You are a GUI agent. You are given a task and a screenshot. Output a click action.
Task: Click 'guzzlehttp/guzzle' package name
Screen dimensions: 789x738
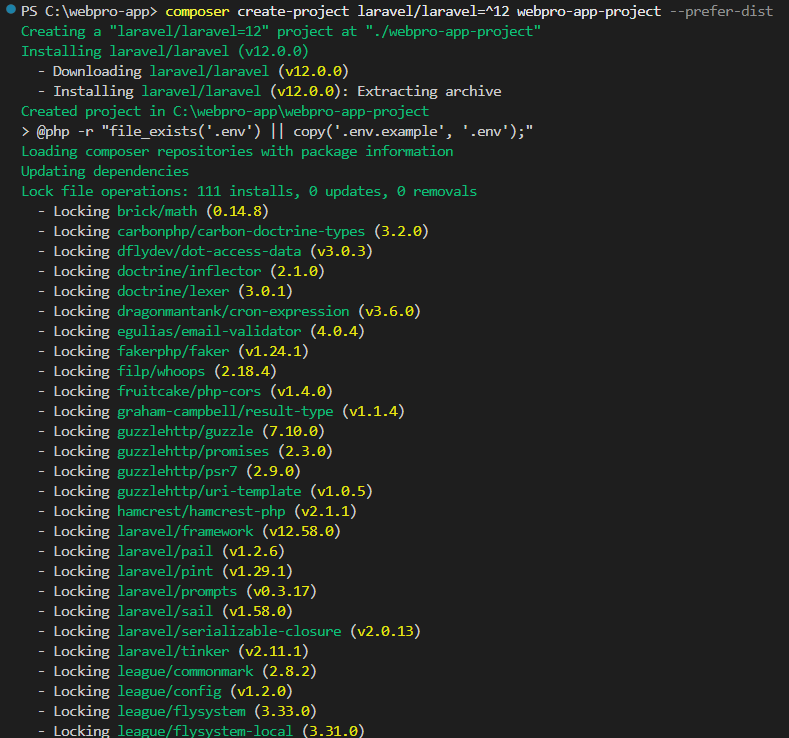tap(185, 432)
